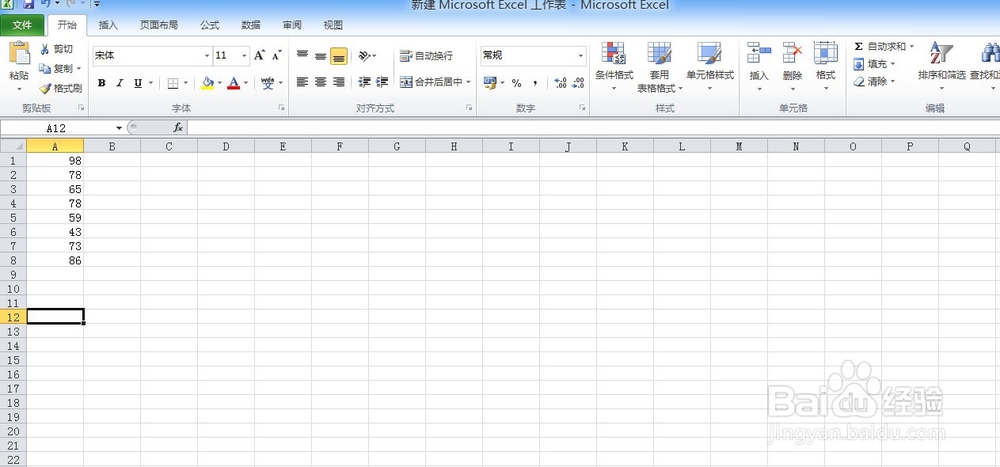Center text horizontally
Screen dimensions: 1000x467
tap(320, 82)
